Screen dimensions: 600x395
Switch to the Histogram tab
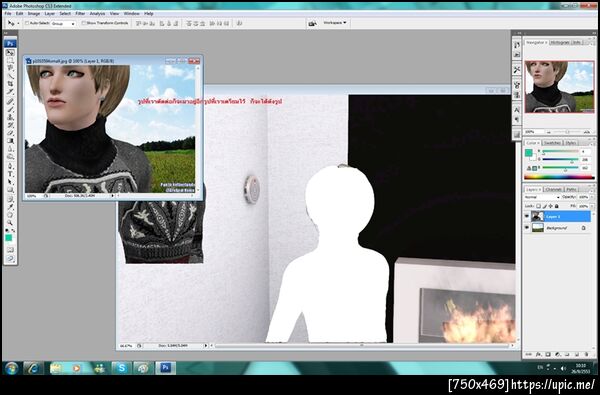point(560,42)
